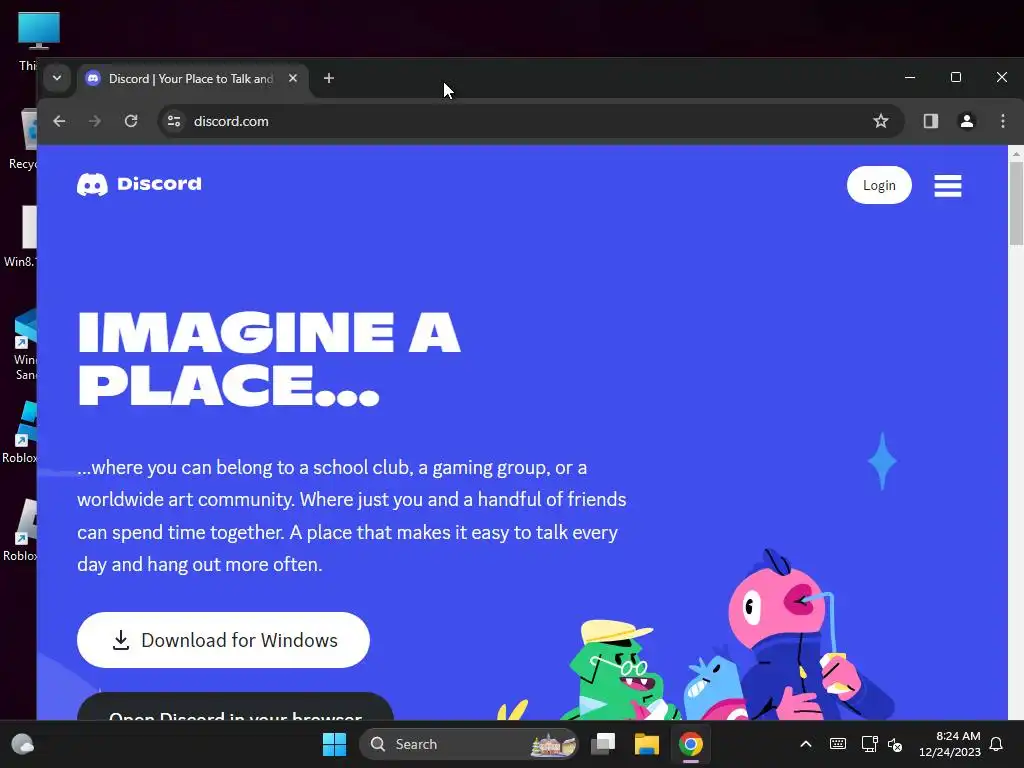Image resolution: width=1024 pixels, height=768 pixels.
Task: Reload the page with the refresh icon
Action: 131,121
